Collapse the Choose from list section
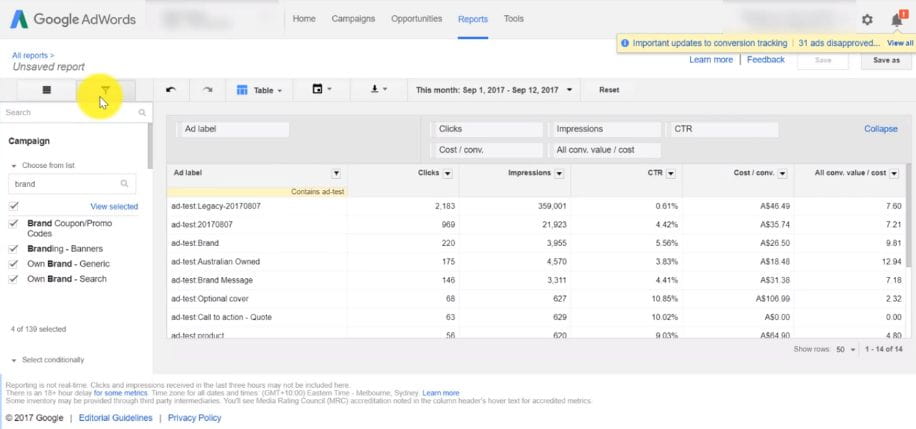 pyautogui.click(x=43, y=165)
